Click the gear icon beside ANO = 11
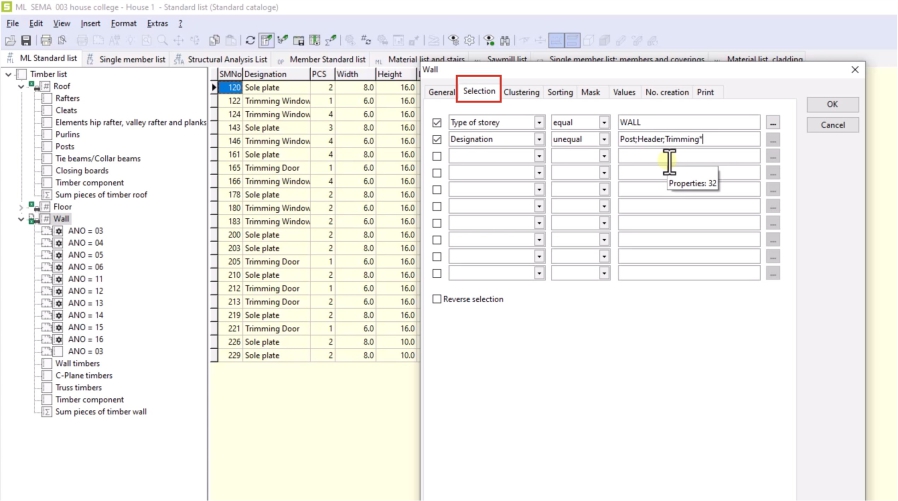The width and height of the screenshot is (898, 501). 59,279
